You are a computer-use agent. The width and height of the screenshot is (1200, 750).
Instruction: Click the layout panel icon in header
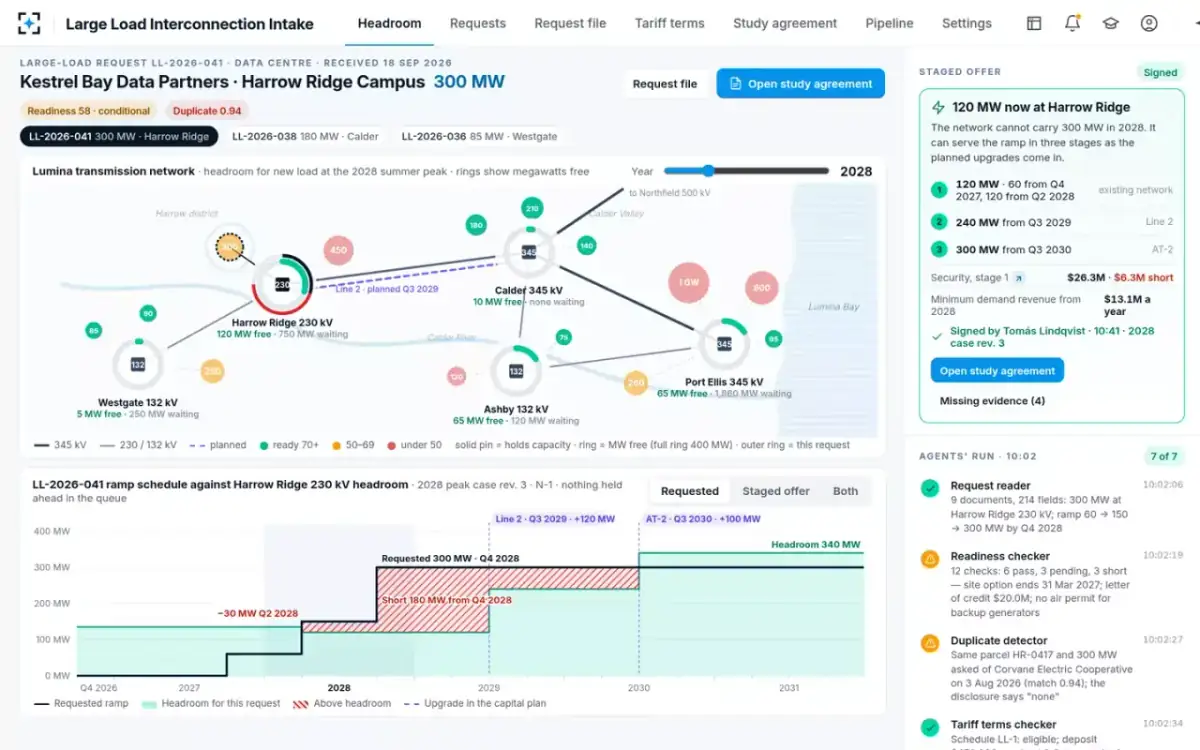point(1034,23)
